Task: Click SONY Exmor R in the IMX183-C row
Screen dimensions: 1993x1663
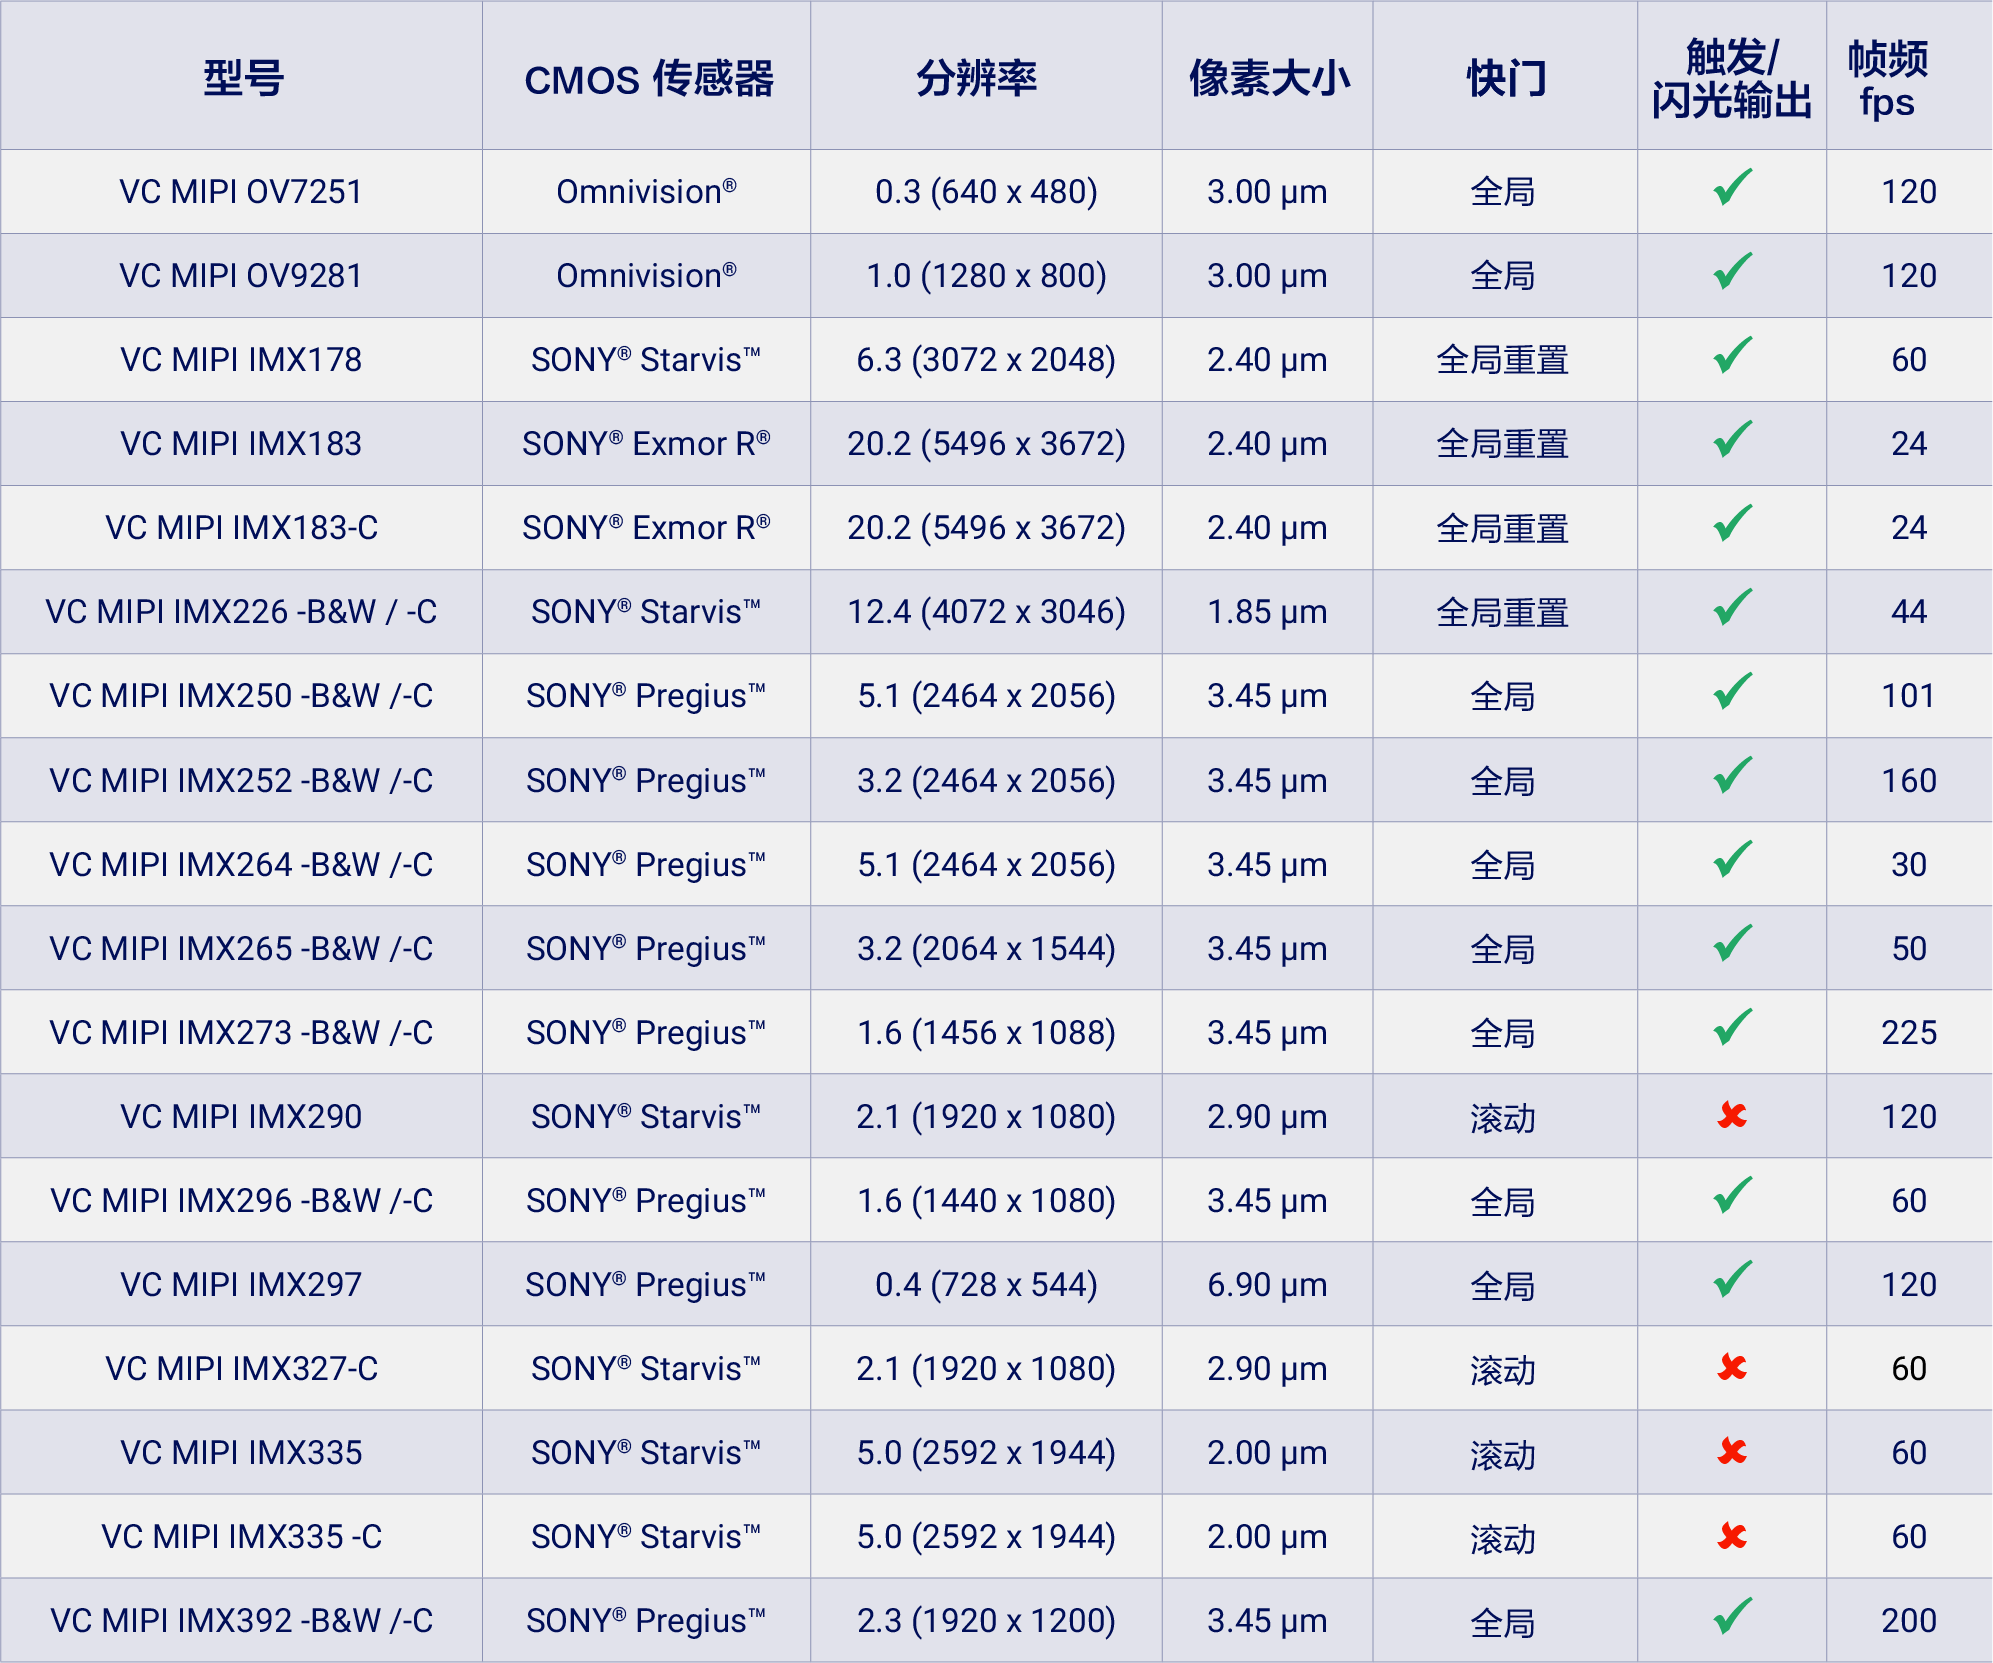Action: click(646, 527)
